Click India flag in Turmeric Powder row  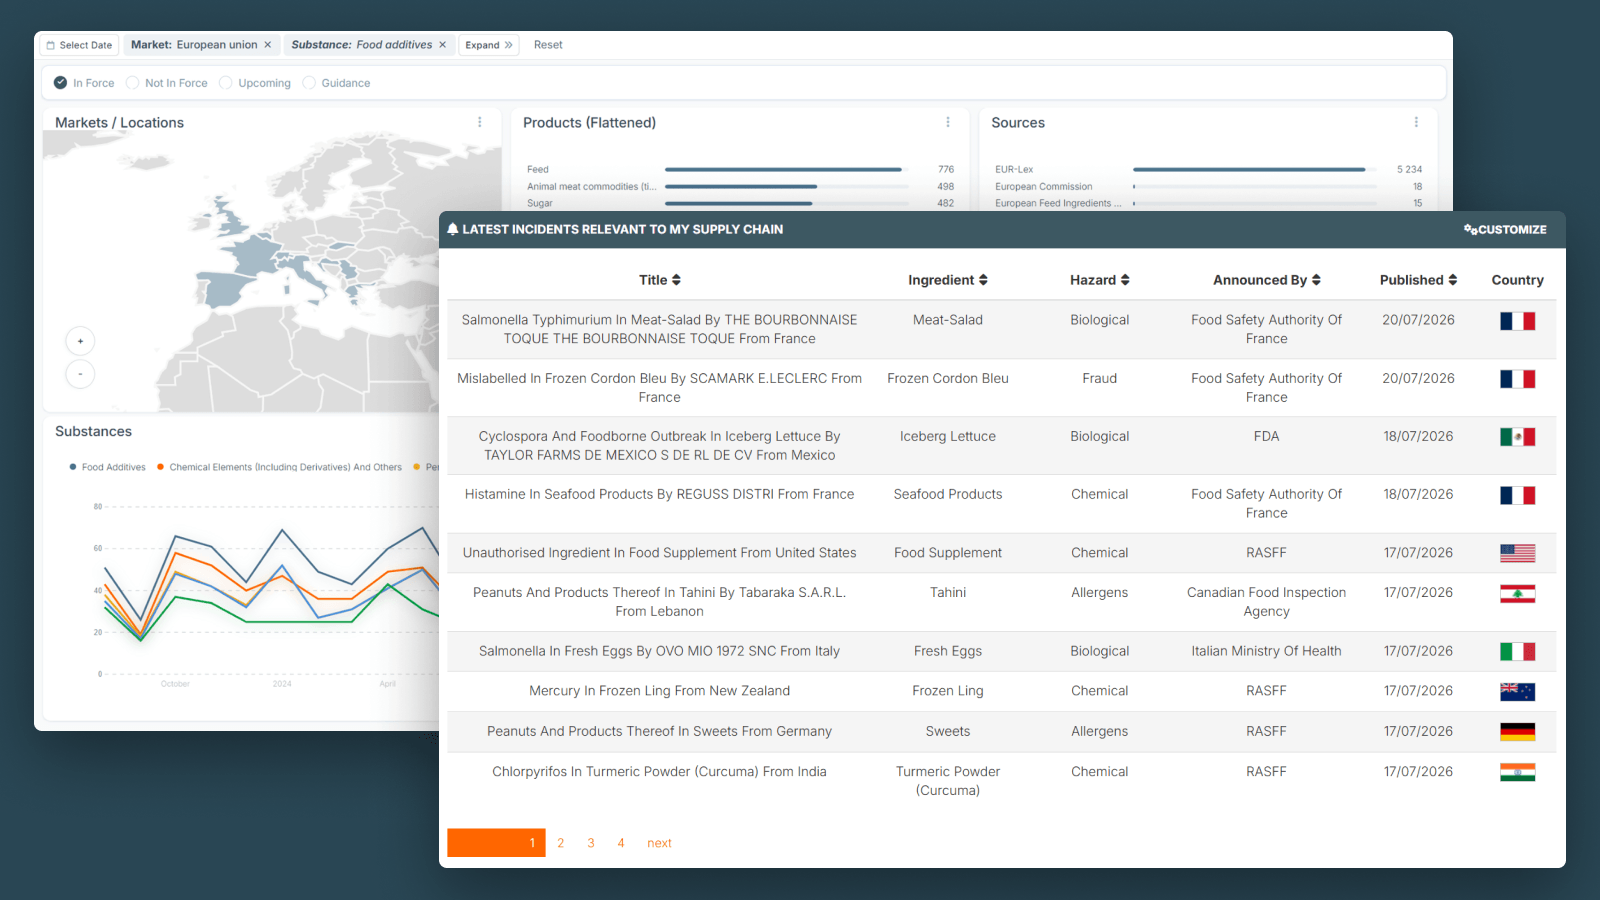pos(1517,772)
